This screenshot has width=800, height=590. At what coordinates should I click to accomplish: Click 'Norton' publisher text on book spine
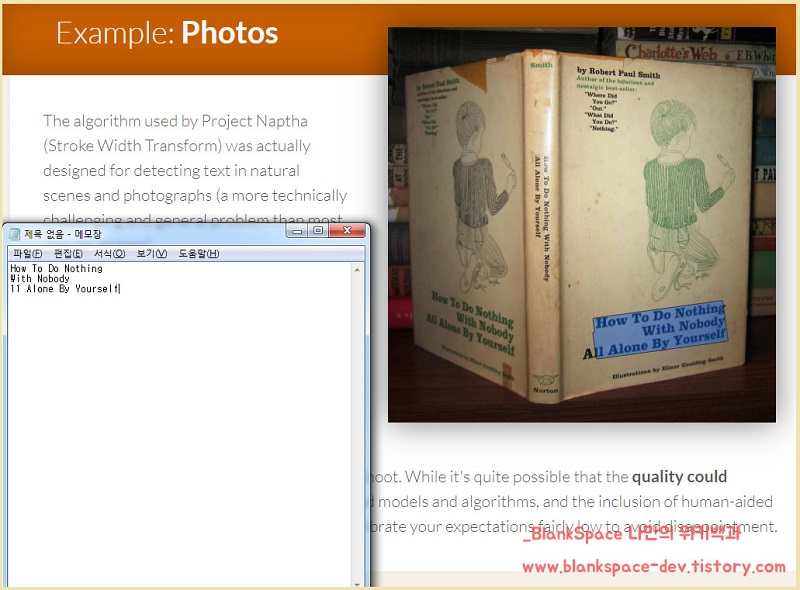pyautogui.click(x=545, y=390)
